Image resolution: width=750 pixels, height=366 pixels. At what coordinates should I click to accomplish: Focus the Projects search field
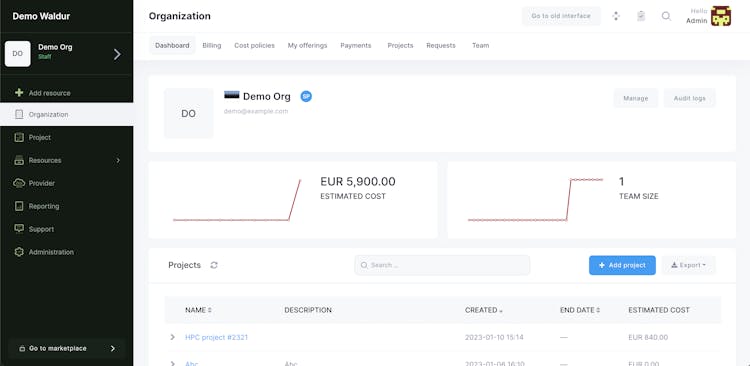click(442, 265)
